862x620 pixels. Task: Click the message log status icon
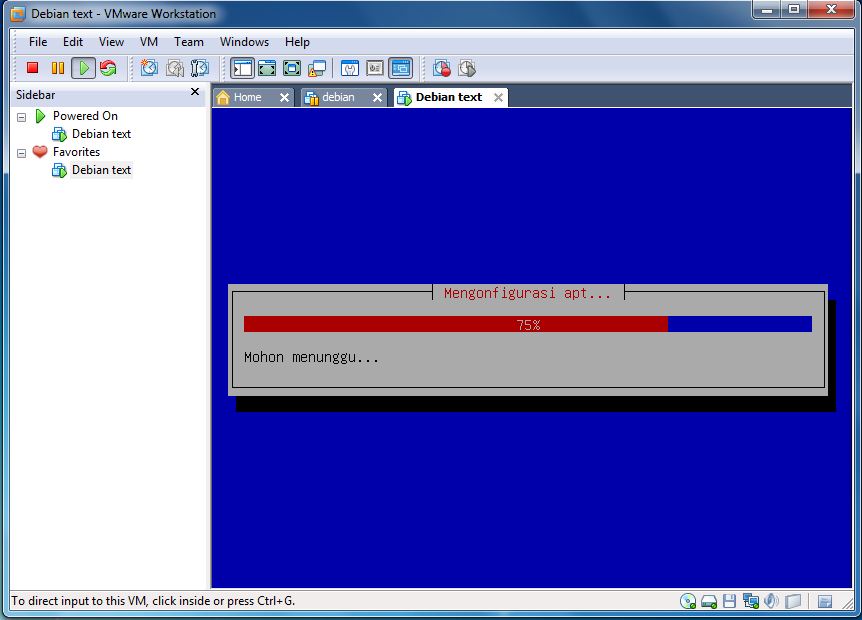(825, 601)
